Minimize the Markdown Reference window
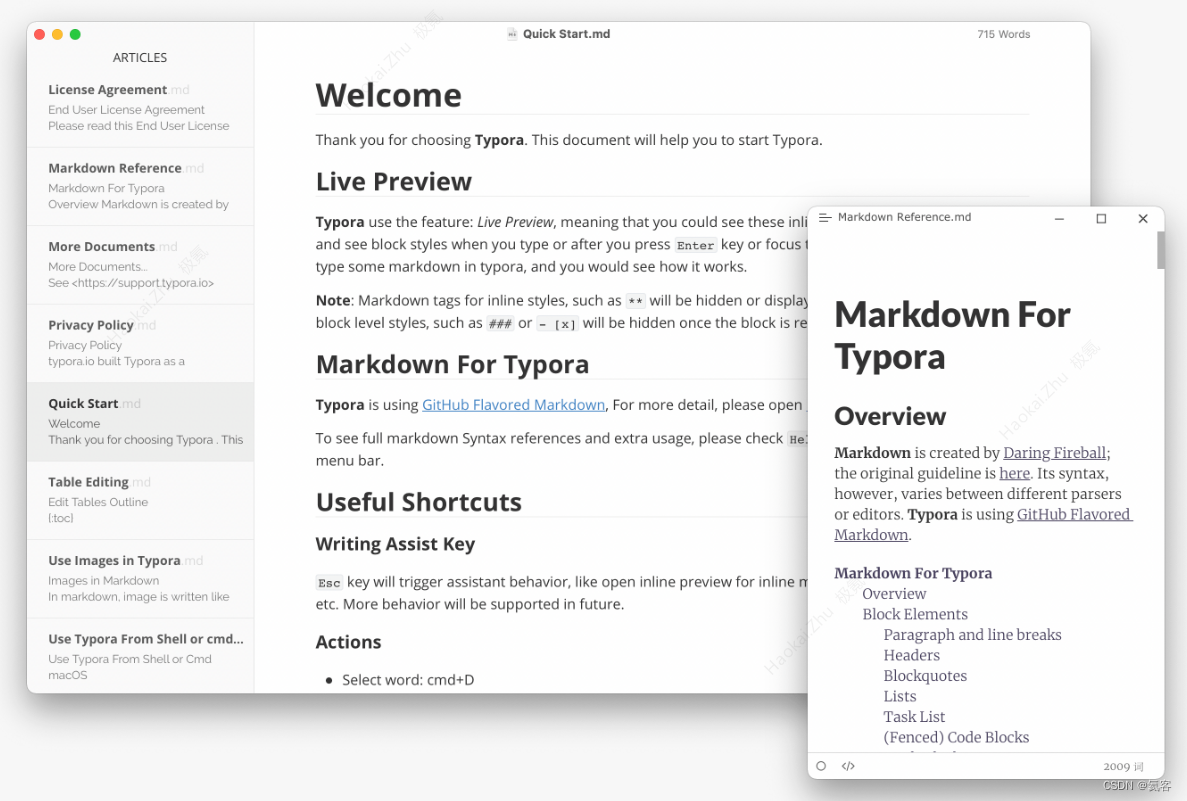Image resolution: width=1187 pixels, height=801 pixels. click(x=1059, y=219)
